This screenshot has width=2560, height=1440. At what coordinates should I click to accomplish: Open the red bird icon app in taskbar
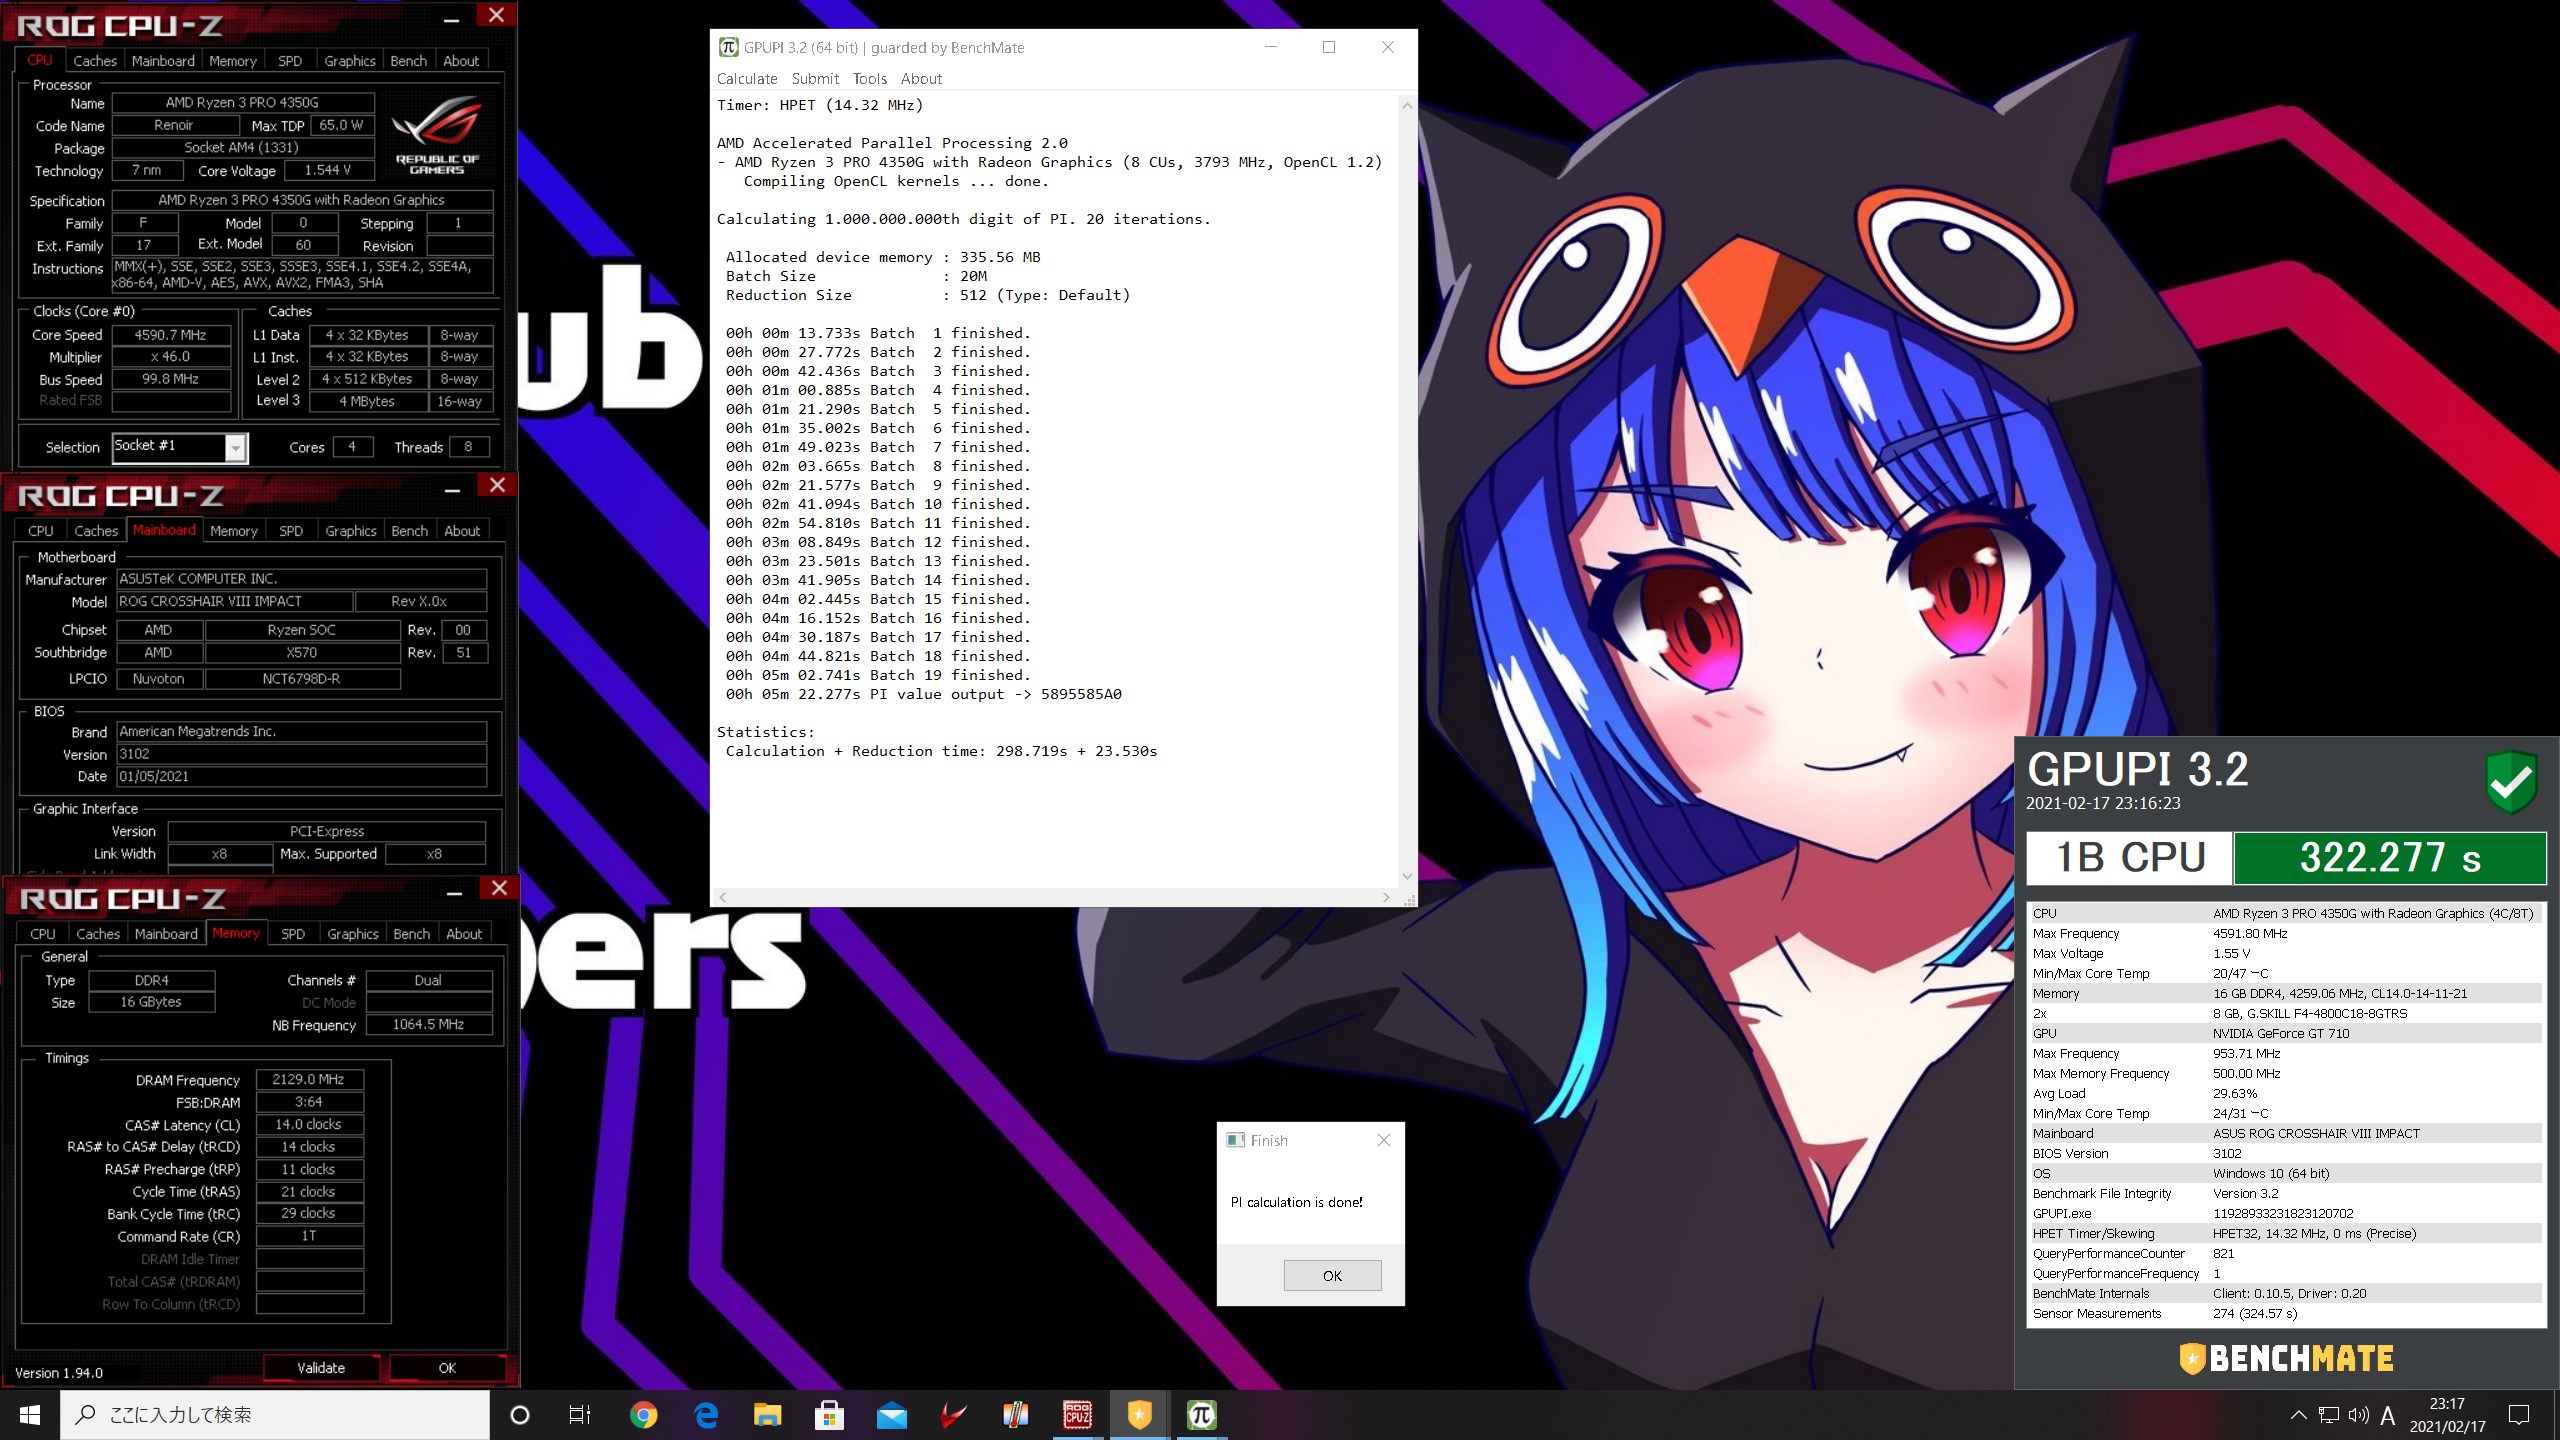[953, 1415]
